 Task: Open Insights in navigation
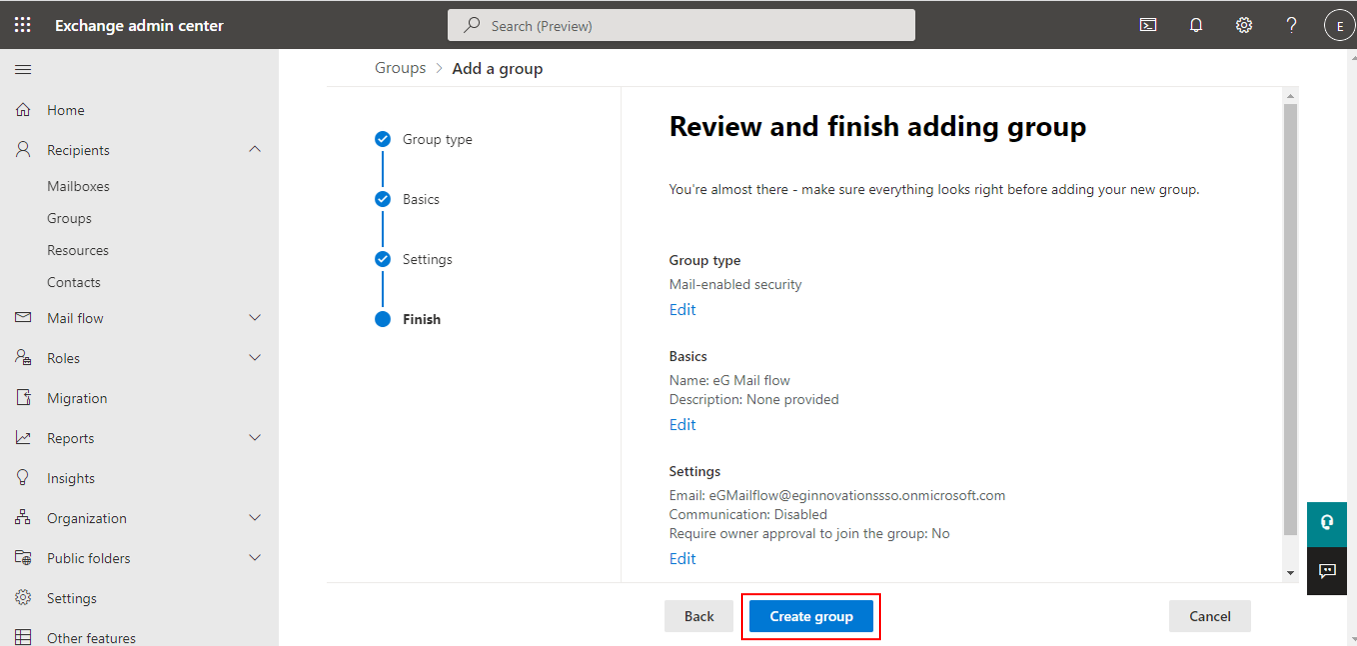71,478
